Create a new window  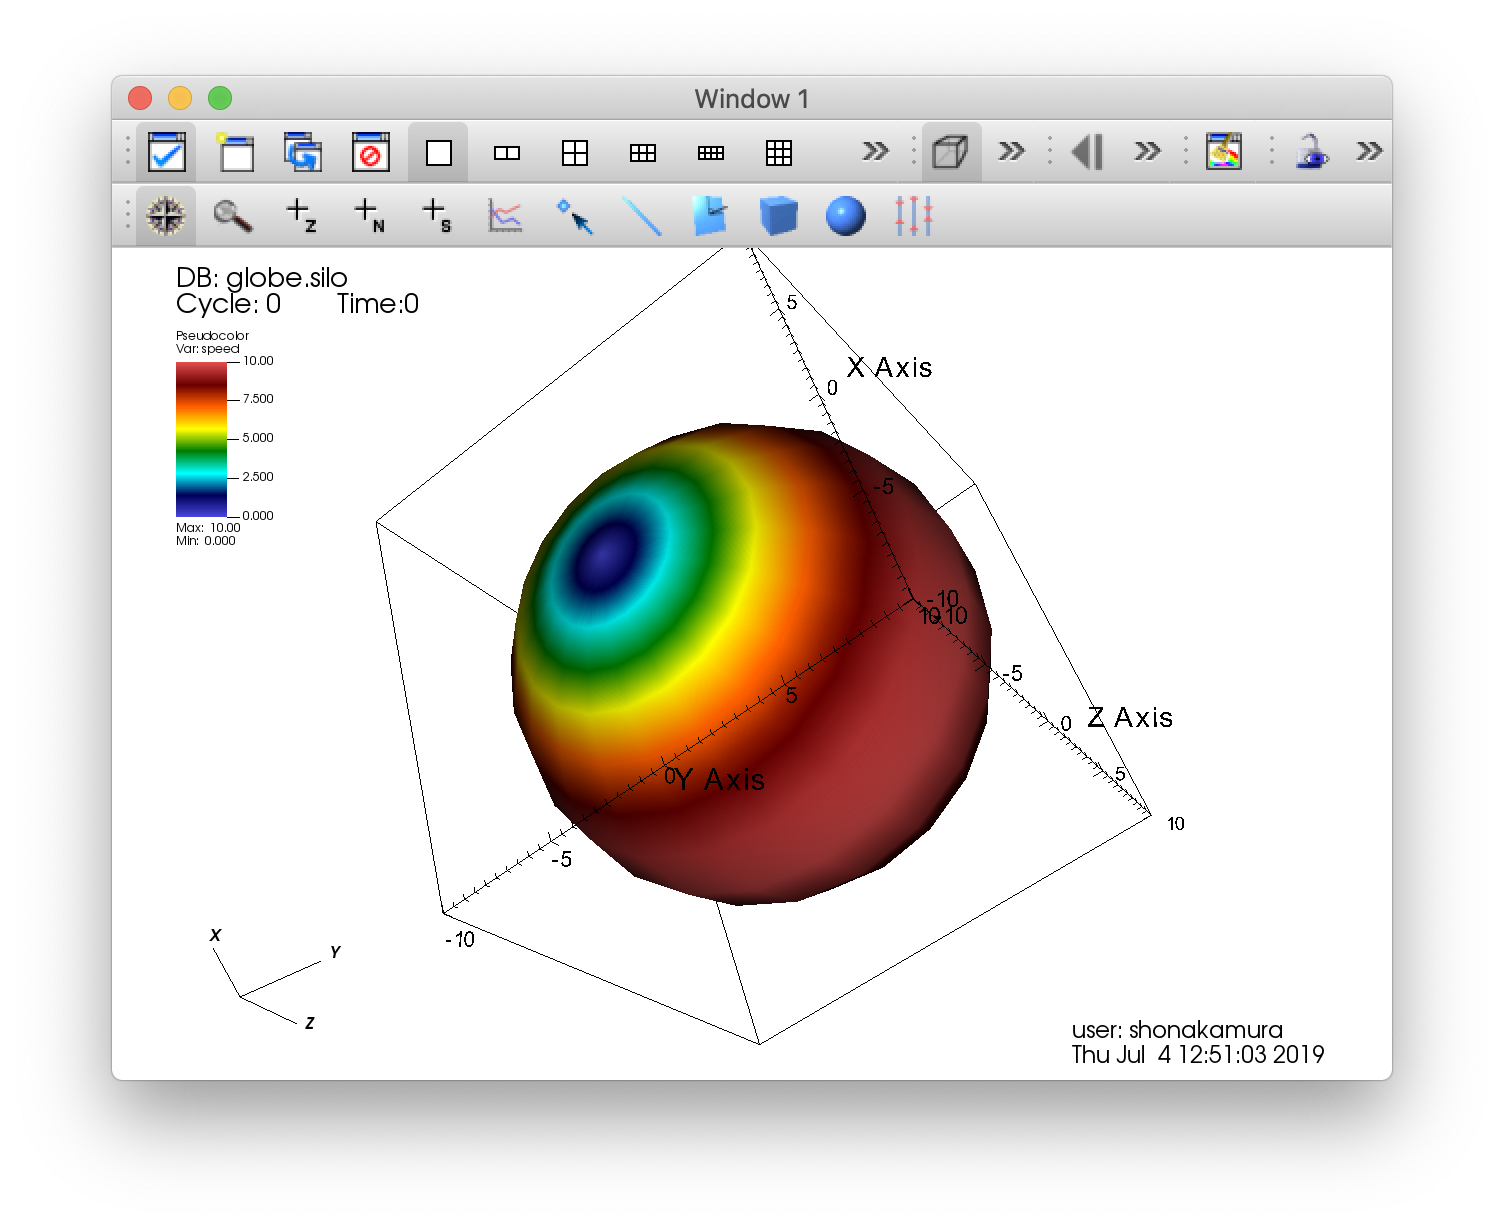click(235, 152)
